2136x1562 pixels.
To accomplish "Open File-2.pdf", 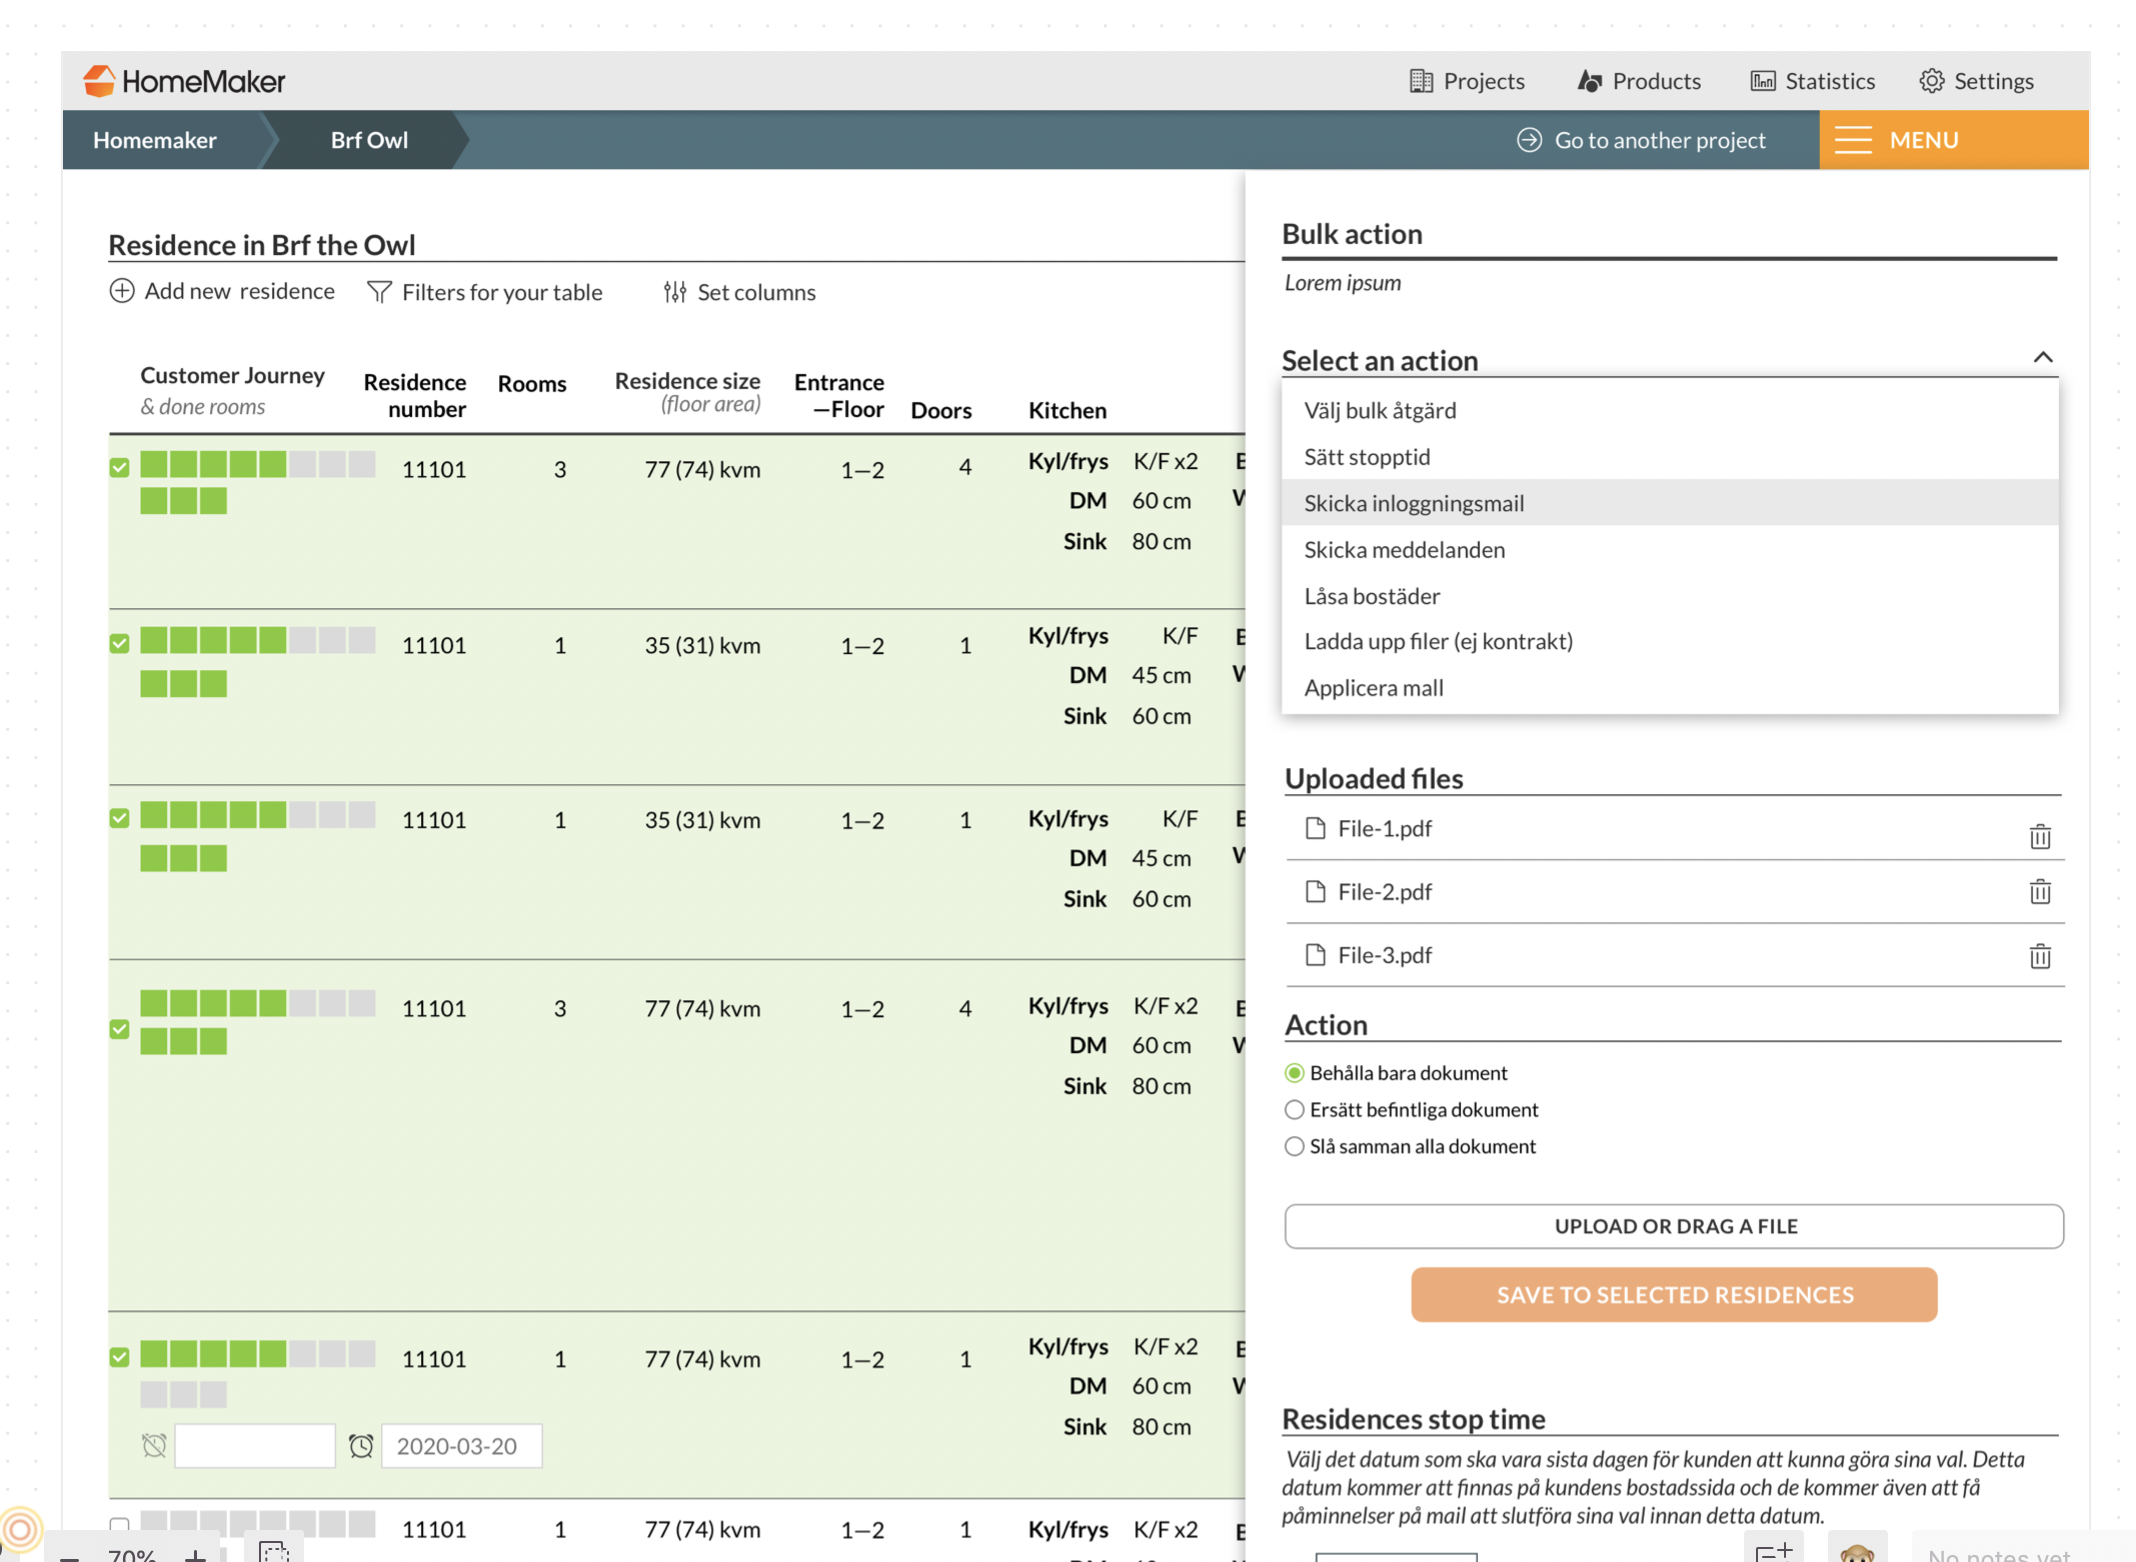I will tap(1385, 891).
